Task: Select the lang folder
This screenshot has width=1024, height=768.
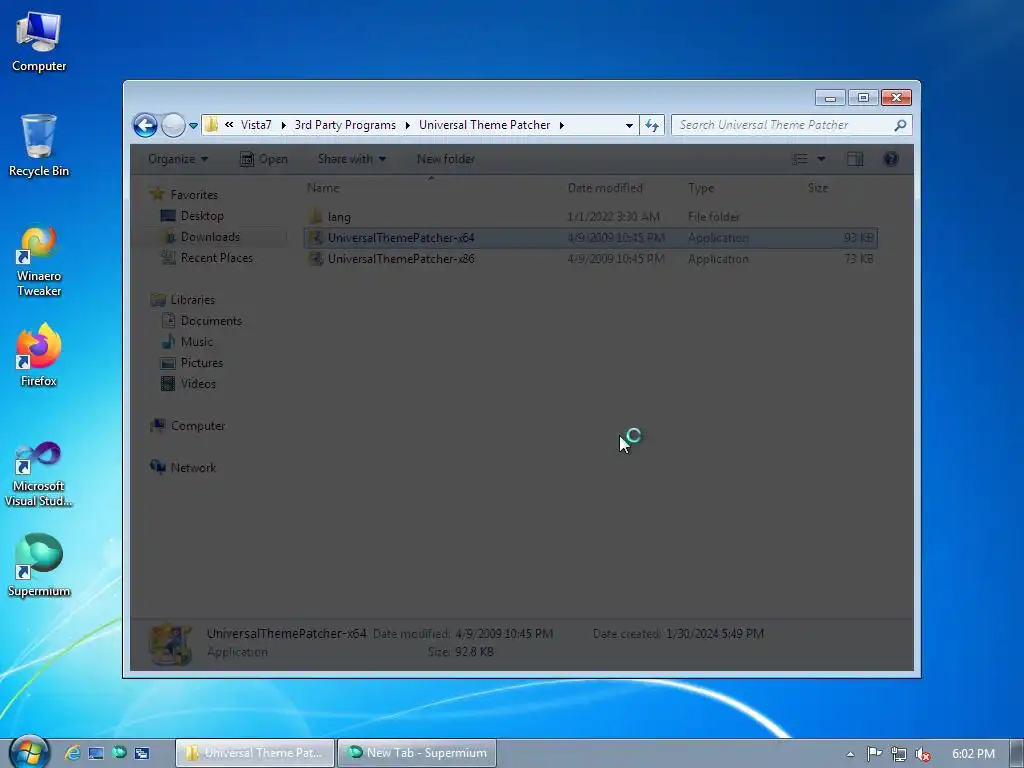Action: point(590,216)
